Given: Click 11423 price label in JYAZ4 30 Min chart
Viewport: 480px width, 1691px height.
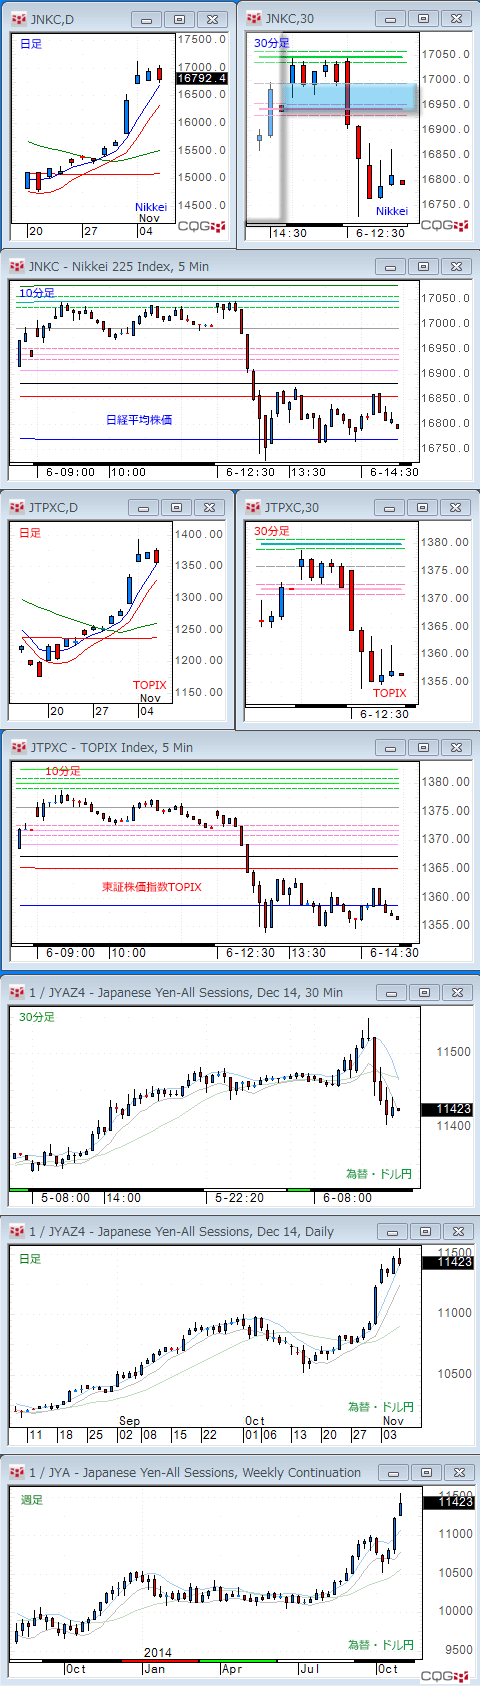Looking at the screenshot, I should coord(448,1109).
